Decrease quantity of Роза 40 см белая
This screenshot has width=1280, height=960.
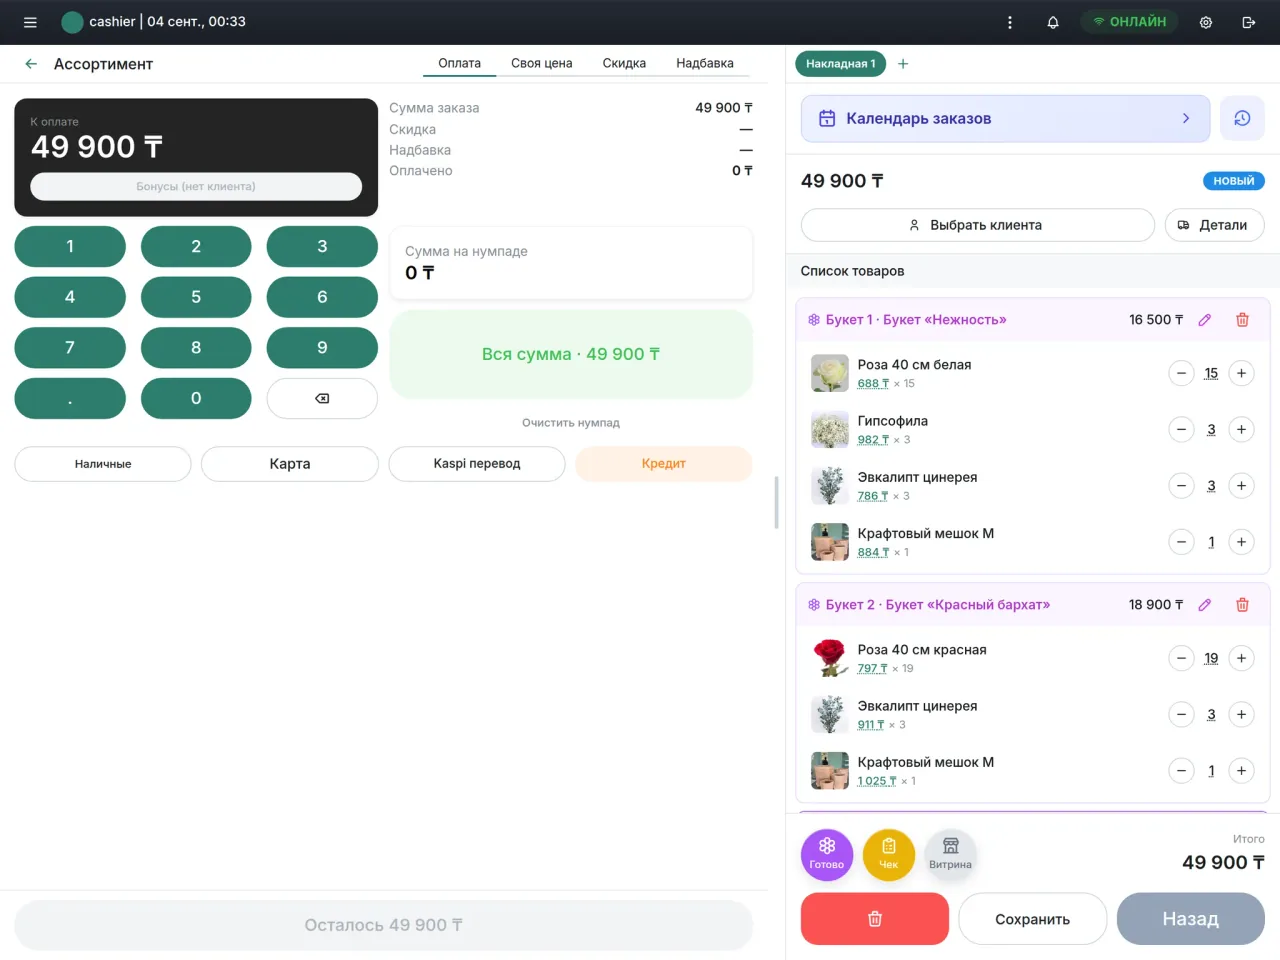[1181, 373]
